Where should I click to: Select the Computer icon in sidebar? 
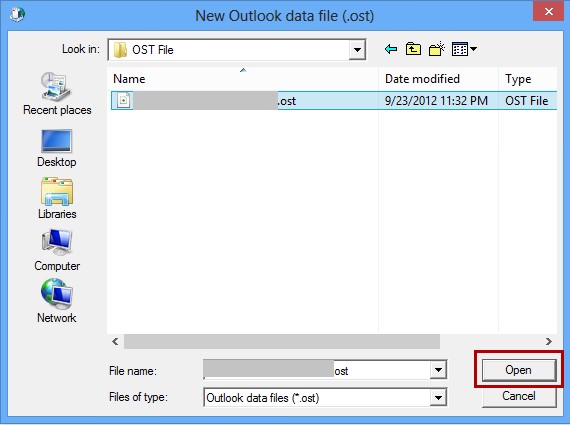coord(57,250)
